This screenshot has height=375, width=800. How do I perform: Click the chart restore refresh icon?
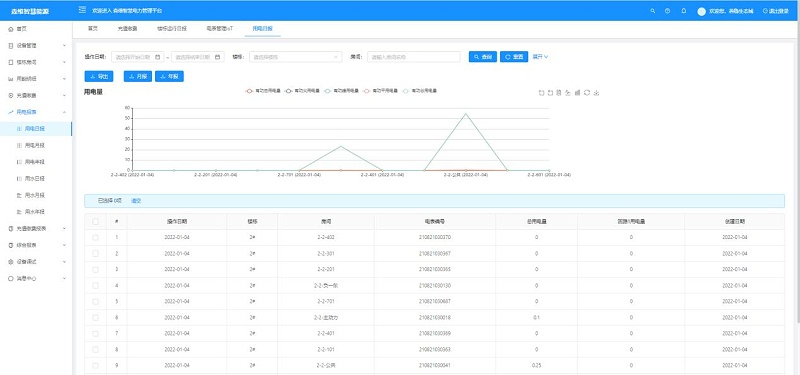click(x=587, y=92)
